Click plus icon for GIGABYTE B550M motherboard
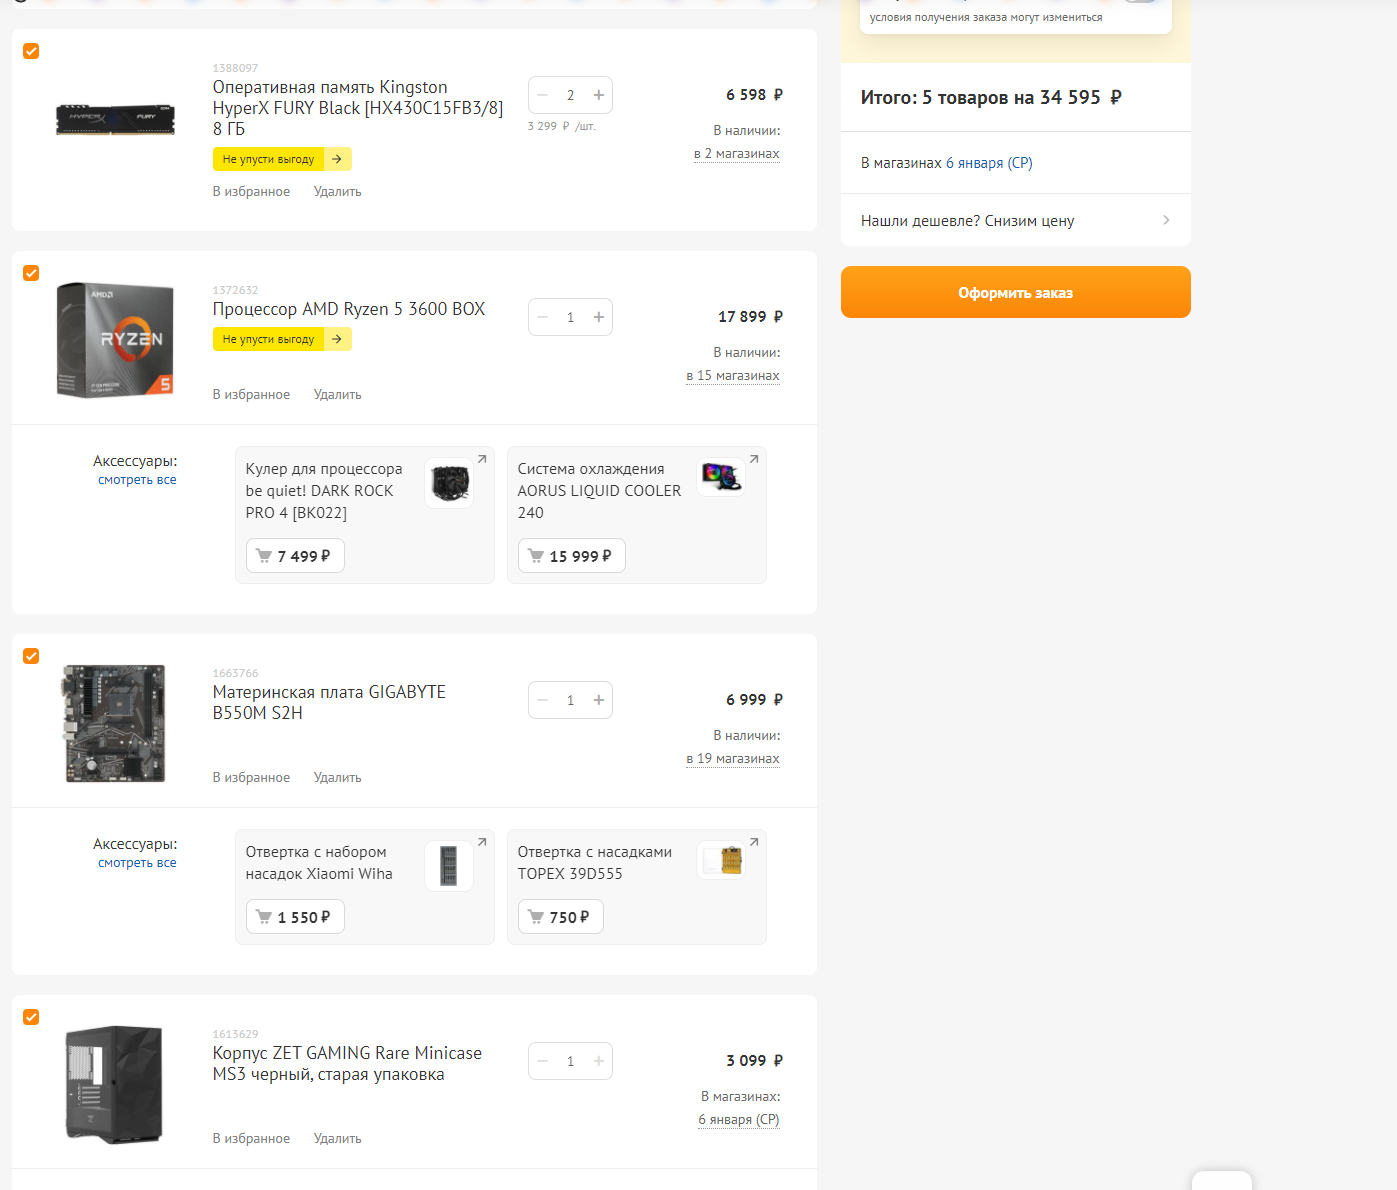Screen dimensions: 1397x1190 [x=598, y=700]
